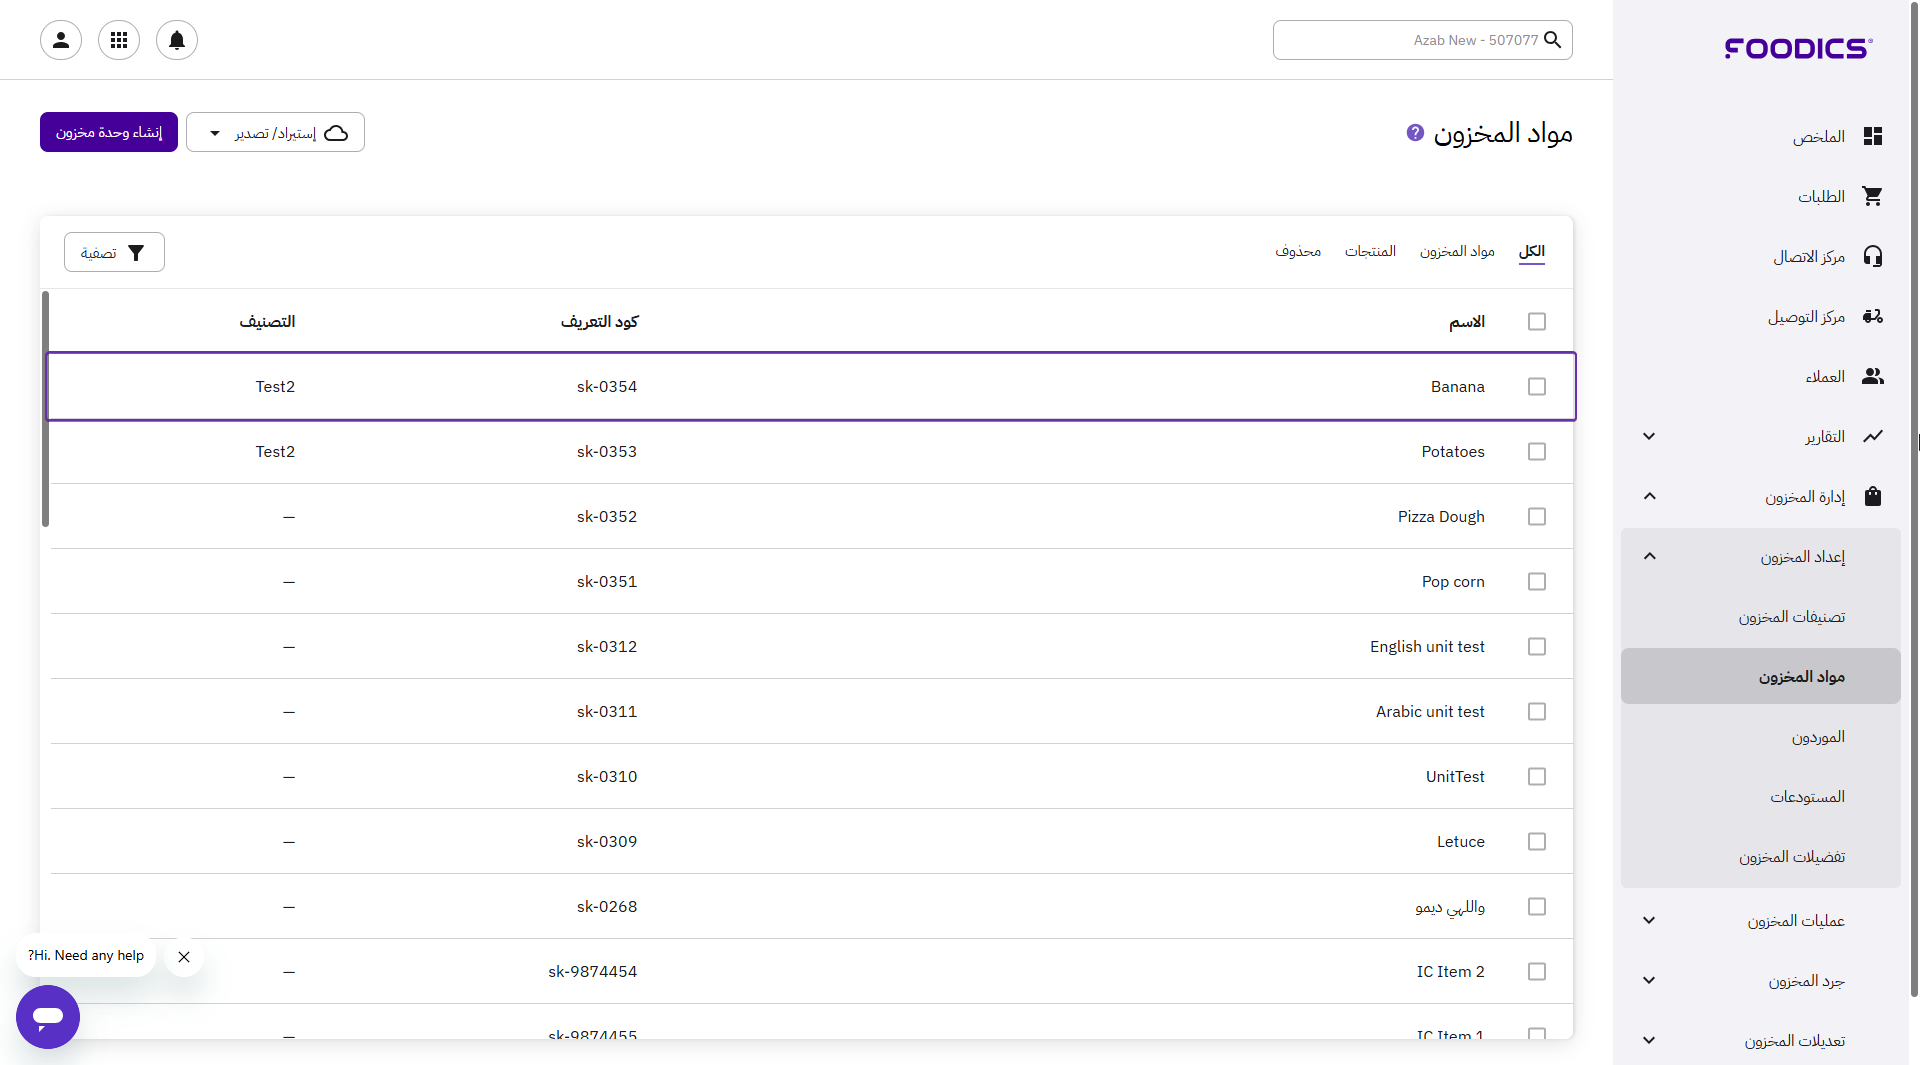The height and width of the screenshot is (1065, 1920).
Task: Open the import/export dropdown
Action: 275,132
